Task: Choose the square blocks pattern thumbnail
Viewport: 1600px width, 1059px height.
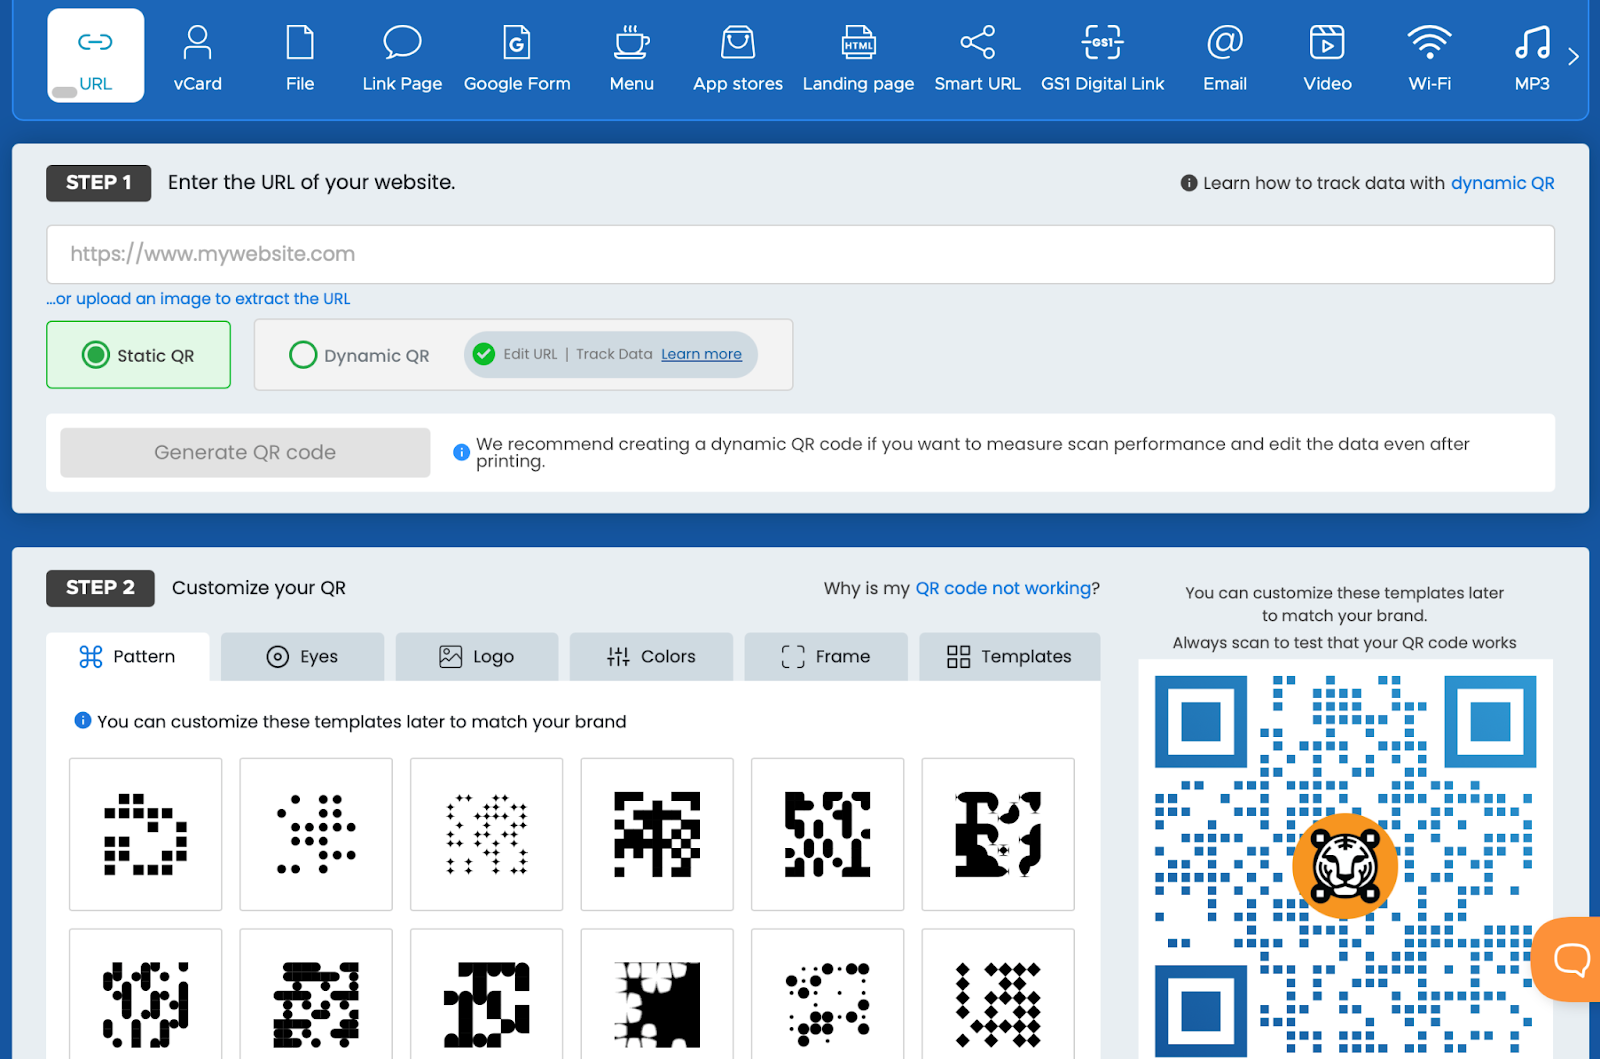Action: coord(146,834)
